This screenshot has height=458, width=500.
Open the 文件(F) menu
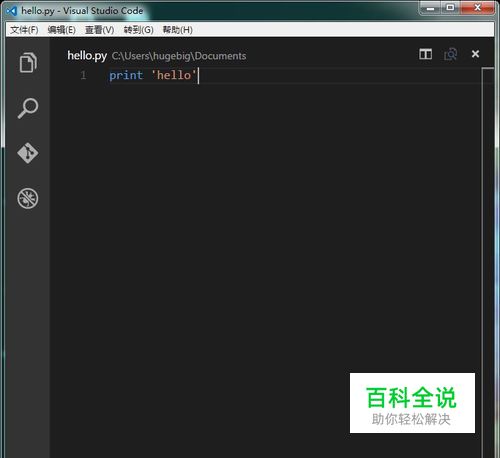click(x=24, y=30)
